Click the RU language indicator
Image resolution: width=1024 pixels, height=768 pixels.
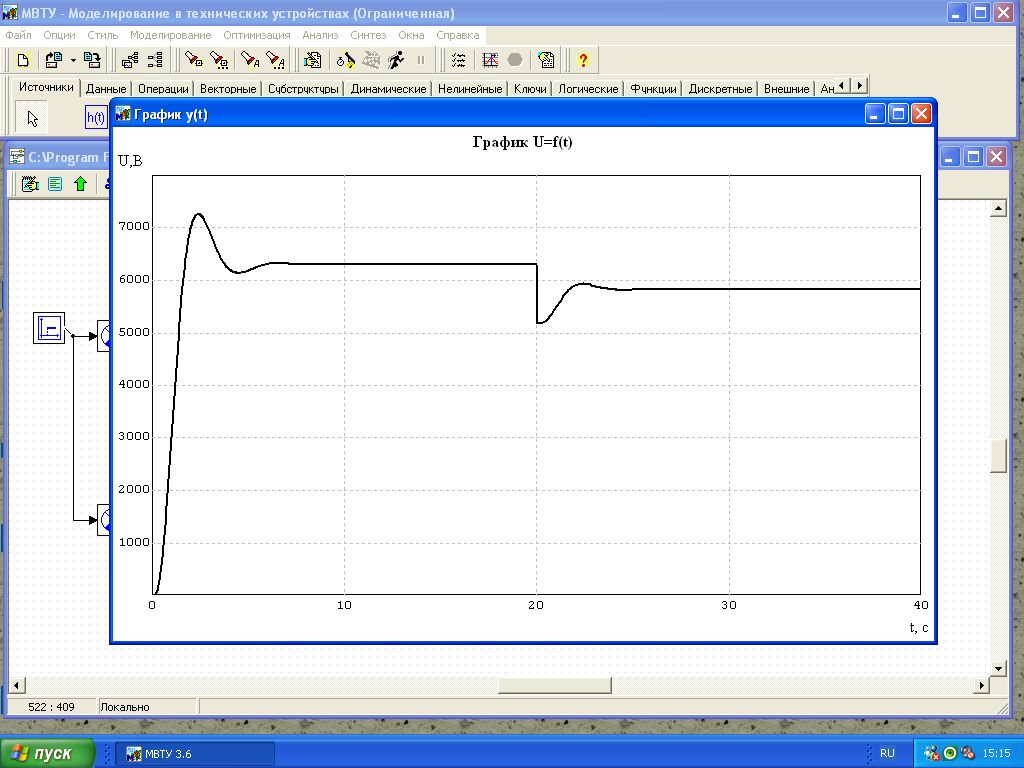(x=887, y=753)
